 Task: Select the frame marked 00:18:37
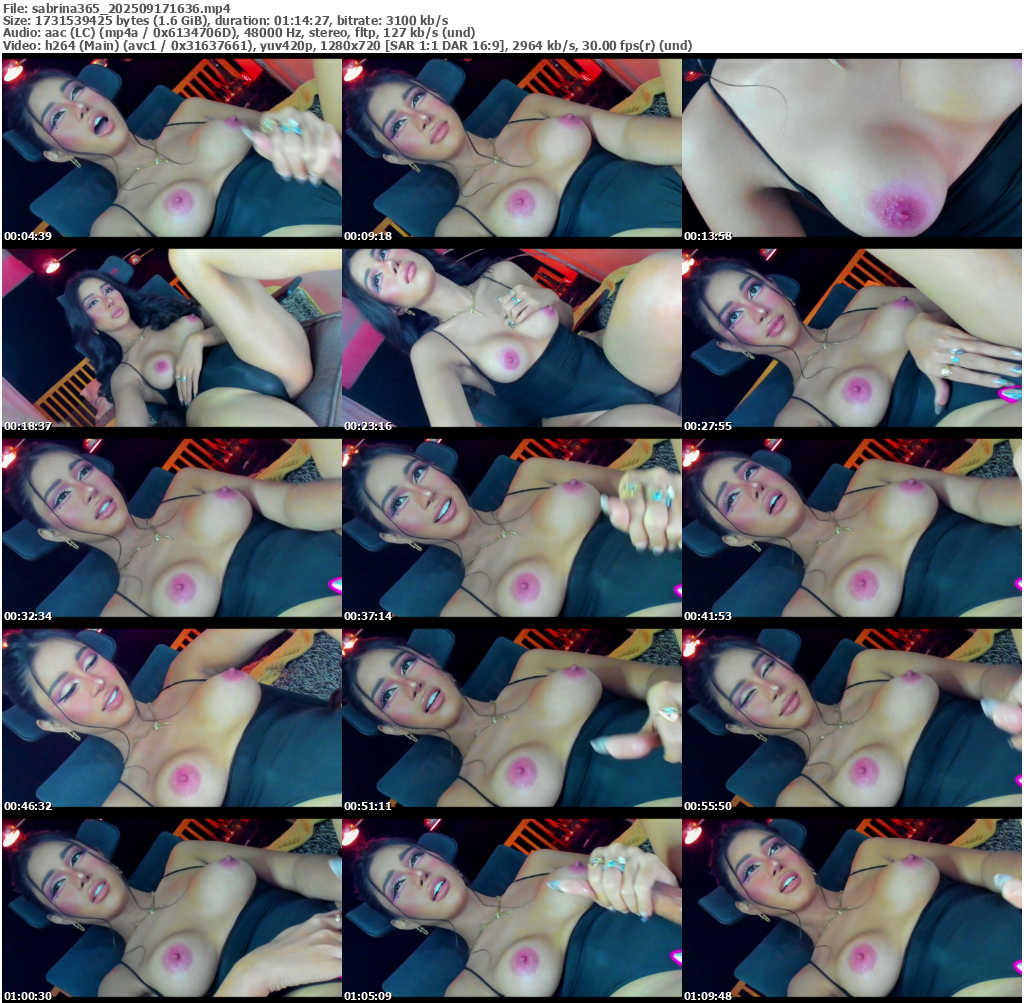coord(172,338)
